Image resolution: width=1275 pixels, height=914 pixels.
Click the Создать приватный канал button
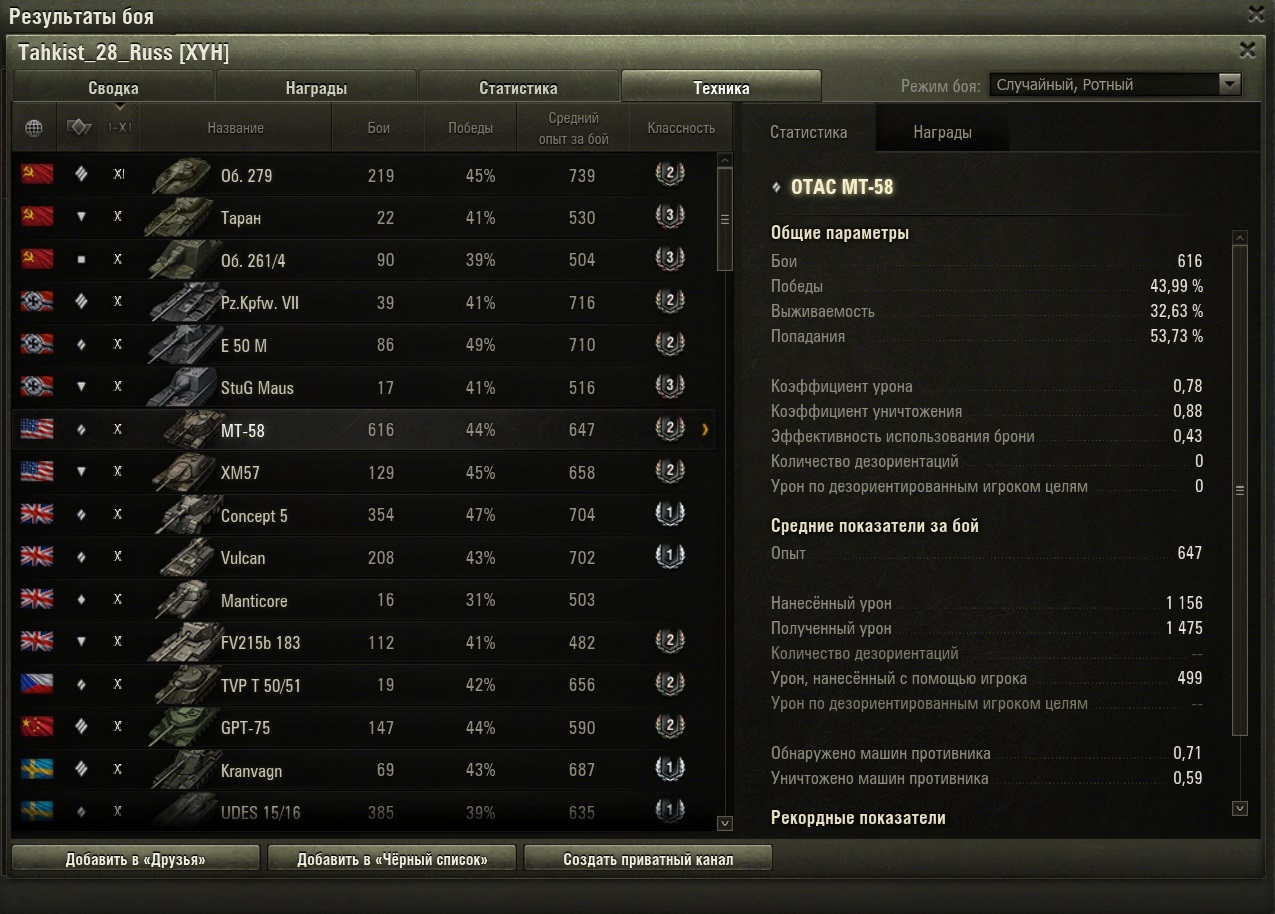click(x=648, y=859)
